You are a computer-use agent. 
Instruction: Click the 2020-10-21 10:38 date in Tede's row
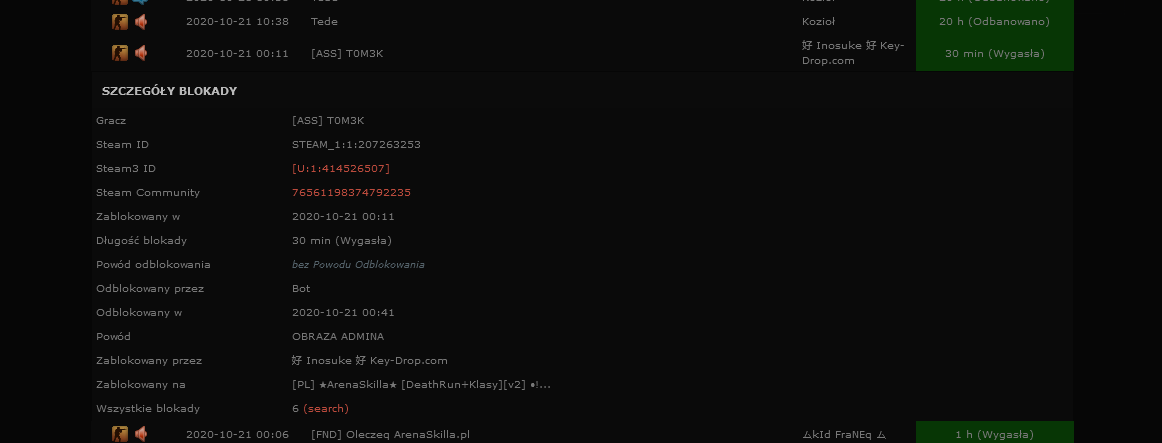coord(237,21)
